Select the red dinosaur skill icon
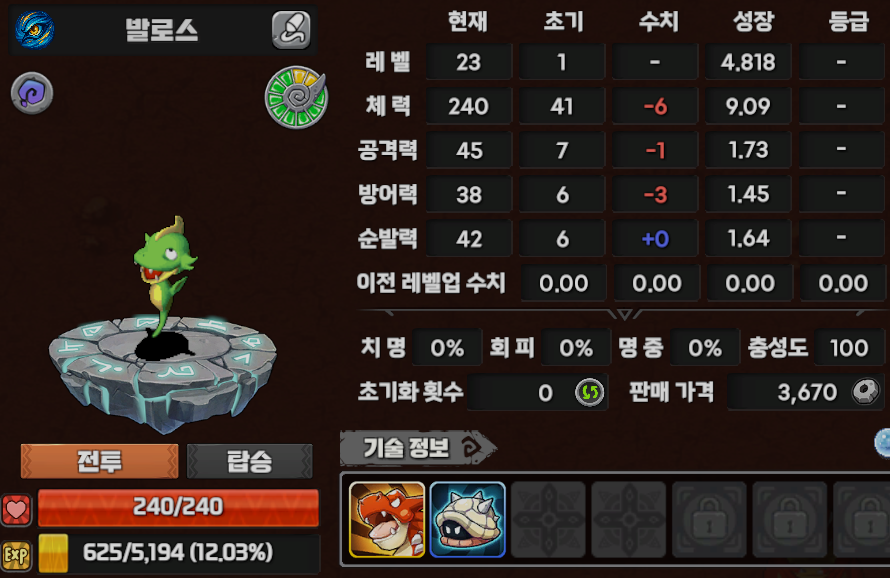The height and width of the screenshot is (578, 890). [x=387, y=520]
